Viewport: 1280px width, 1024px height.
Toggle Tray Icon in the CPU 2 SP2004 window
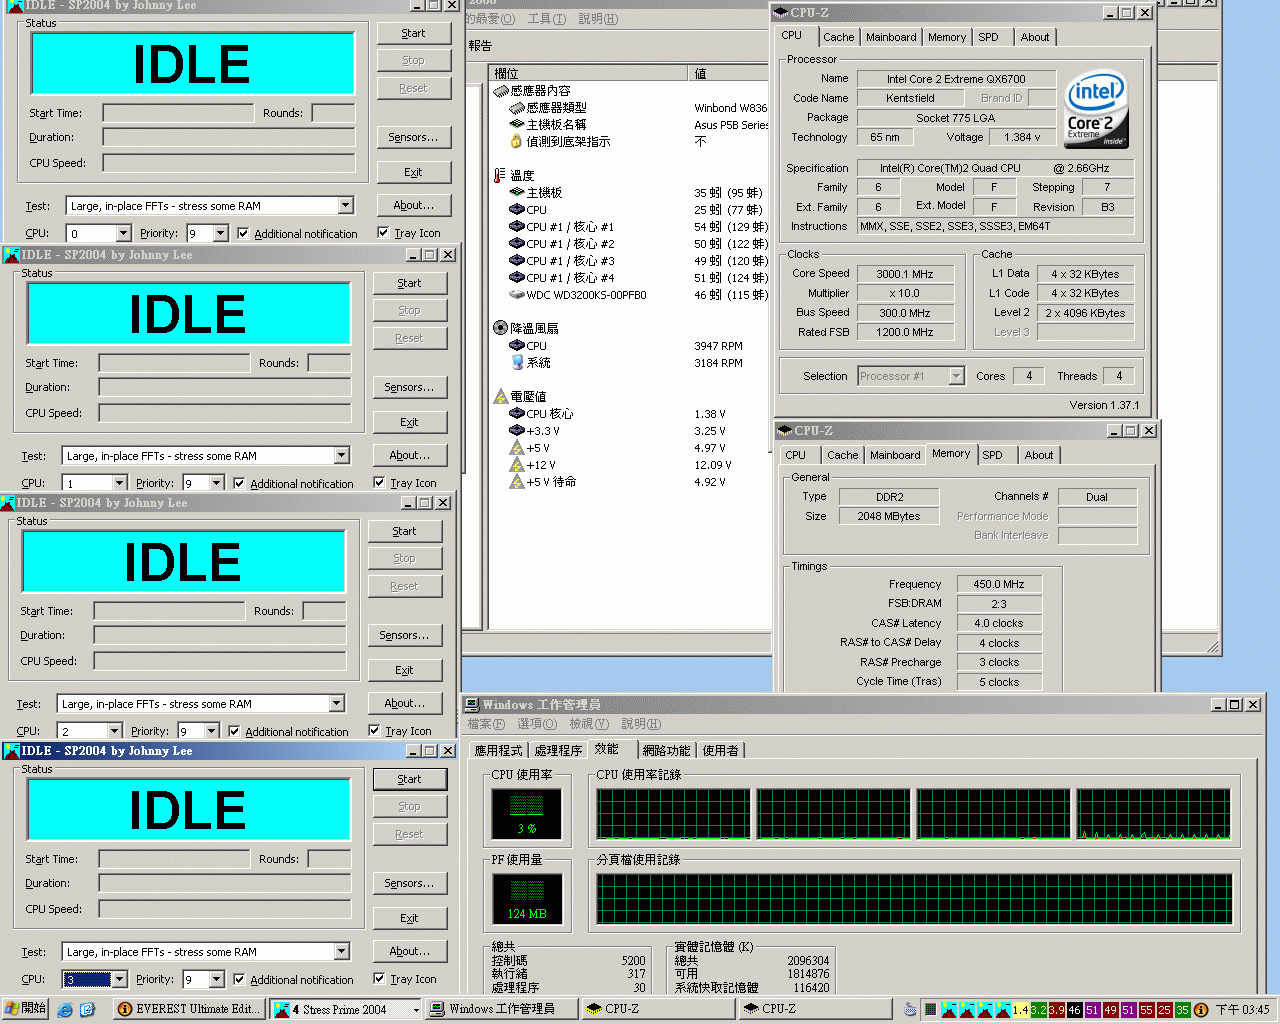(x=374, y=730)
